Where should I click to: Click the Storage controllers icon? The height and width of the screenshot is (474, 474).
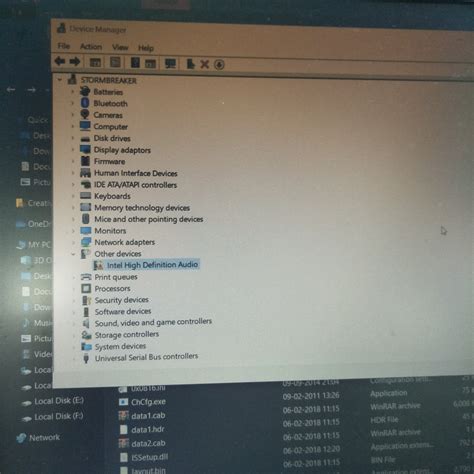click(x=86, y=335)
